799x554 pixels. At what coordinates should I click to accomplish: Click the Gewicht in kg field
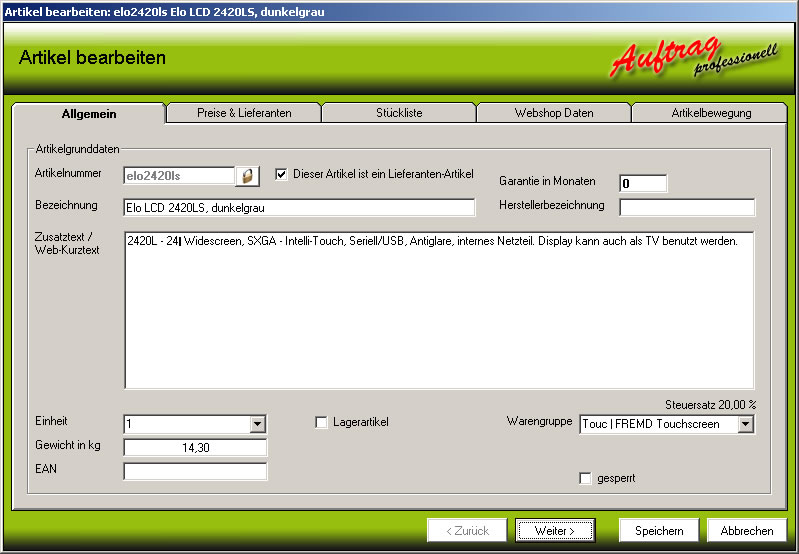click(x=195, y=447)
